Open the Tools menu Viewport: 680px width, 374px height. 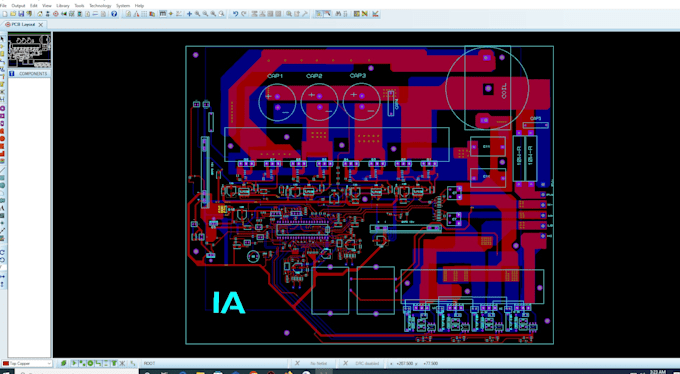[79, 6]
